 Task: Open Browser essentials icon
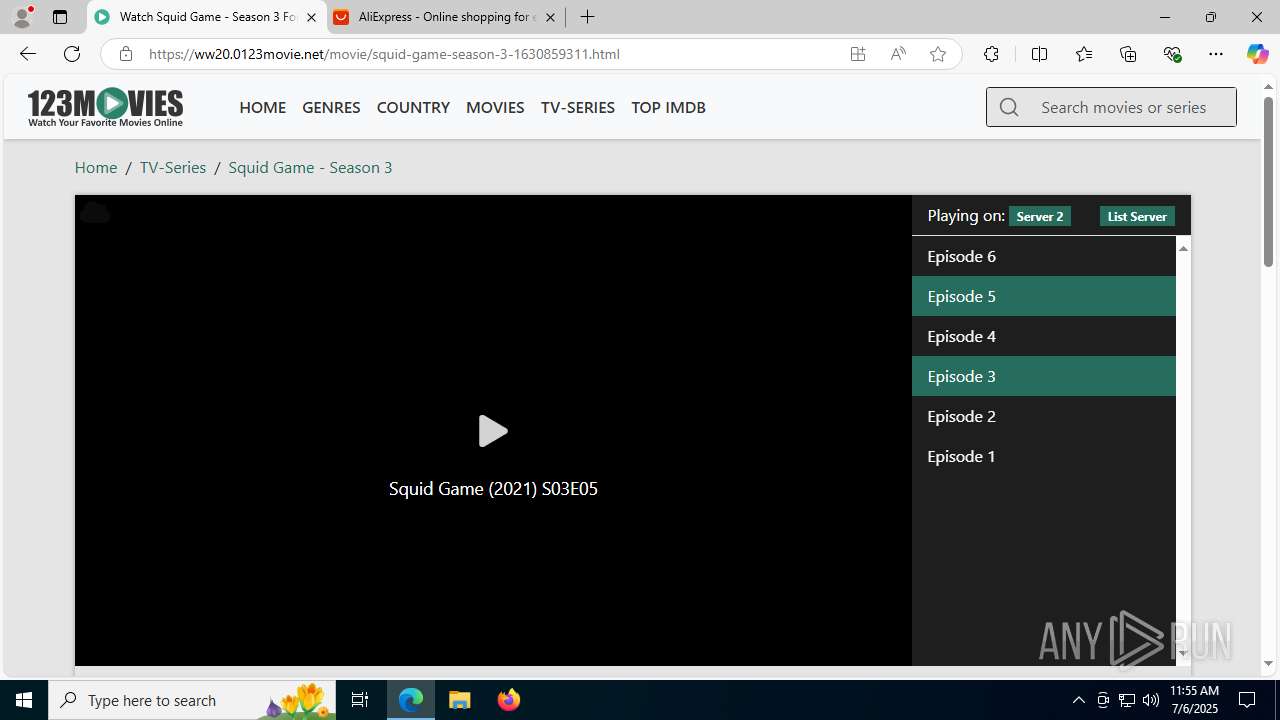tap(1172, 54)
